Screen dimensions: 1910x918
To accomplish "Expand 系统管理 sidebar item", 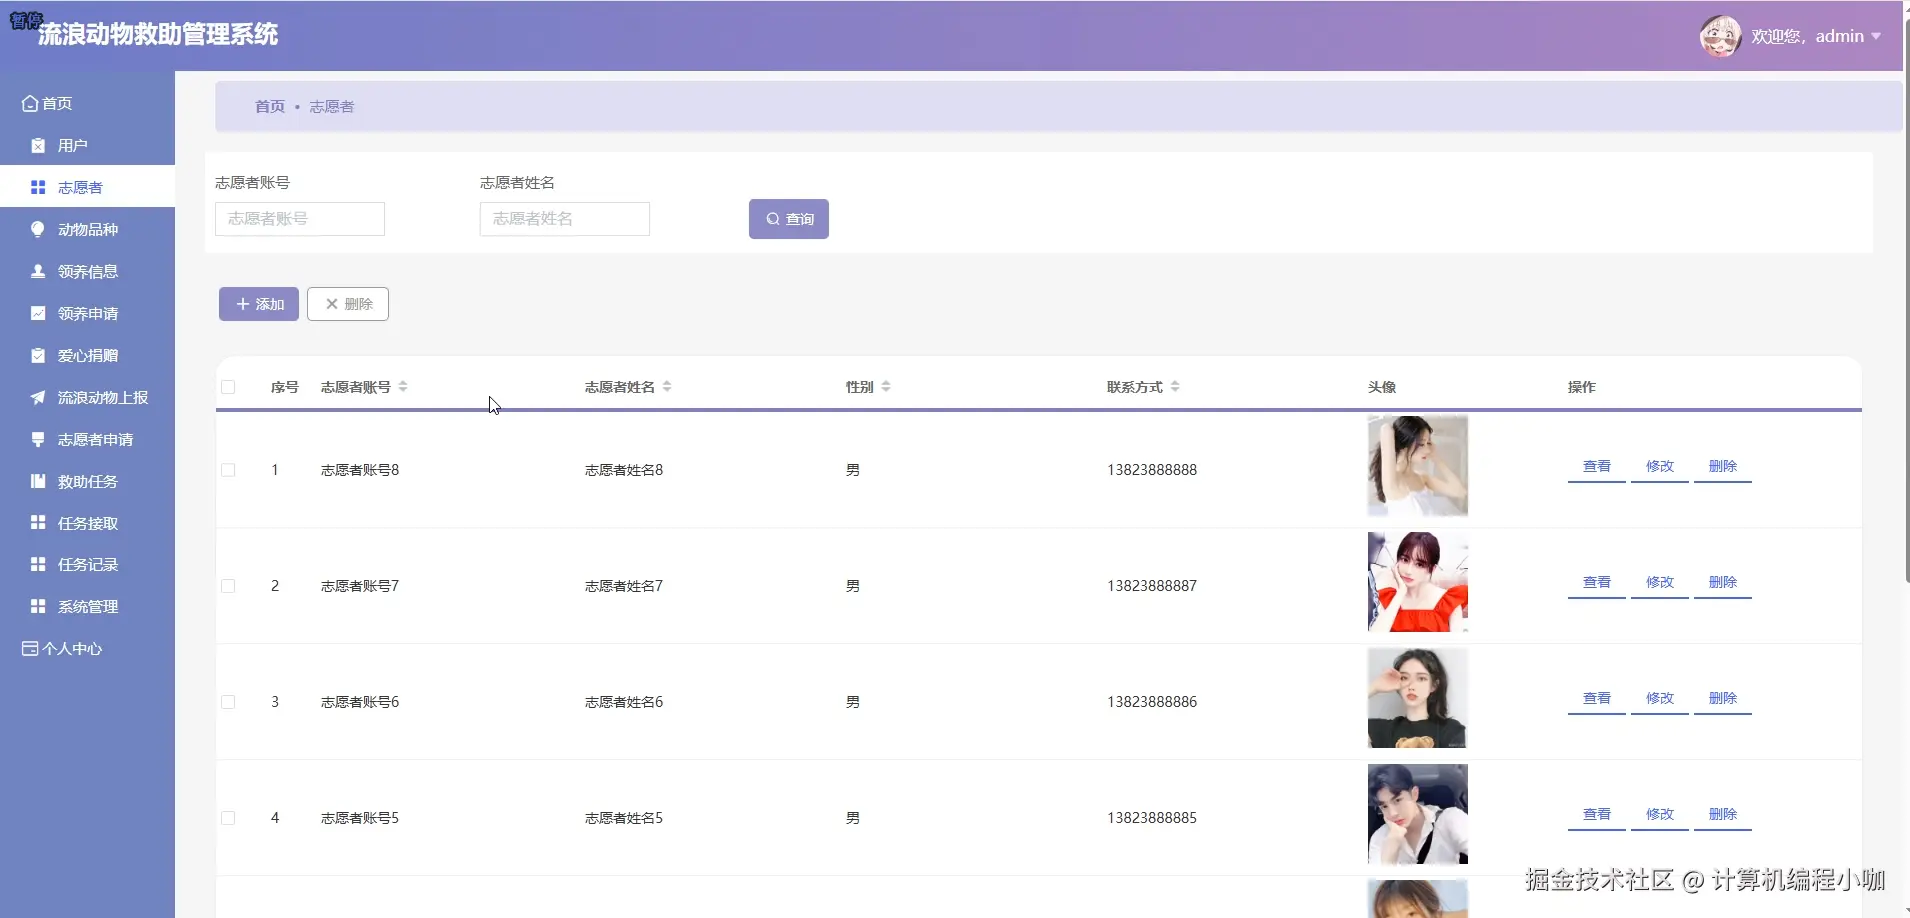I will click(87, 607).
